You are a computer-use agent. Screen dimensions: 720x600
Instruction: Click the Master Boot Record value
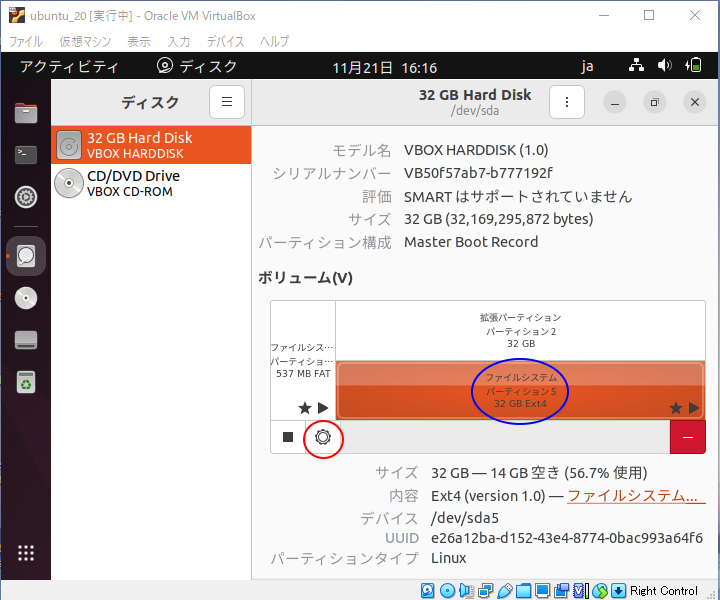pyautogui.click(x=471, y=242)
